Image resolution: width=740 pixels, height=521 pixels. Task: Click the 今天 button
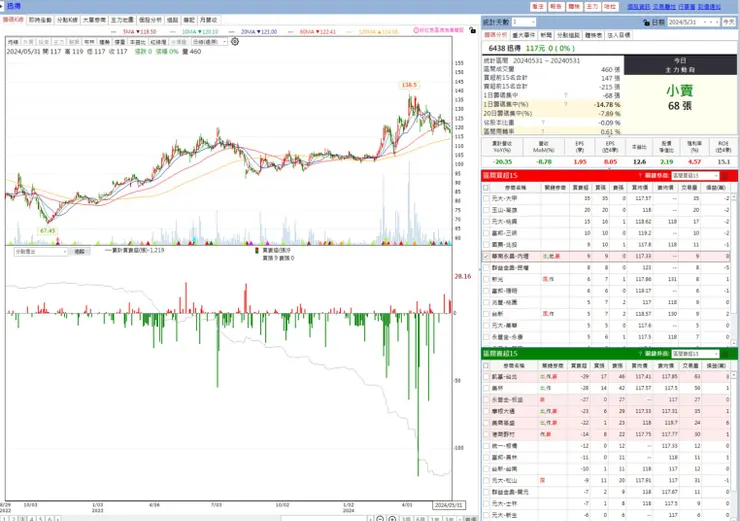coord(729,22)
